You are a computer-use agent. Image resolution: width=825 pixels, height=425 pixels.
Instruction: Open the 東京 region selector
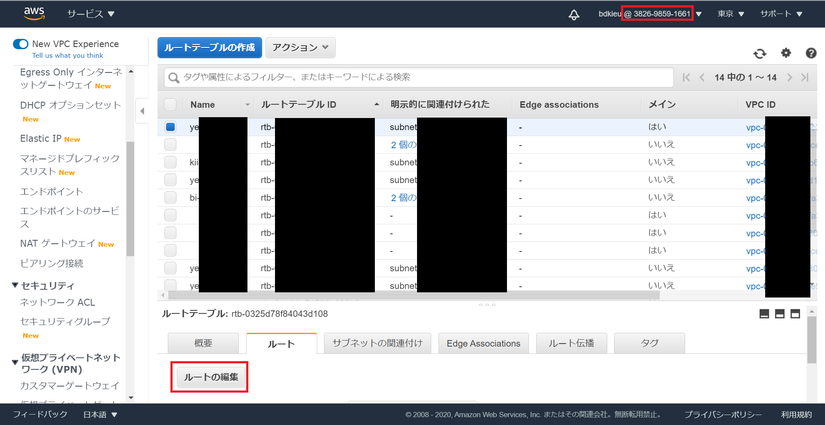731,14
